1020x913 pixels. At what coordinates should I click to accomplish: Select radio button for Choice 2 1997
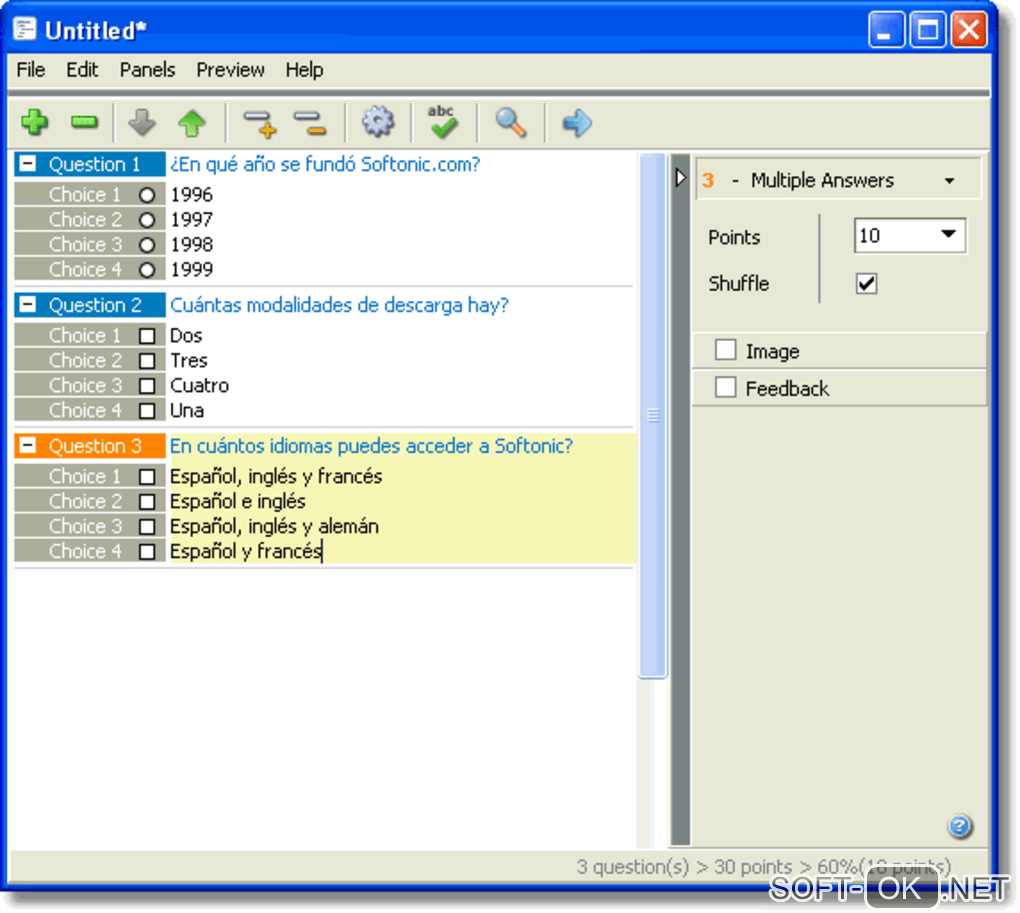tap(147, 220)
